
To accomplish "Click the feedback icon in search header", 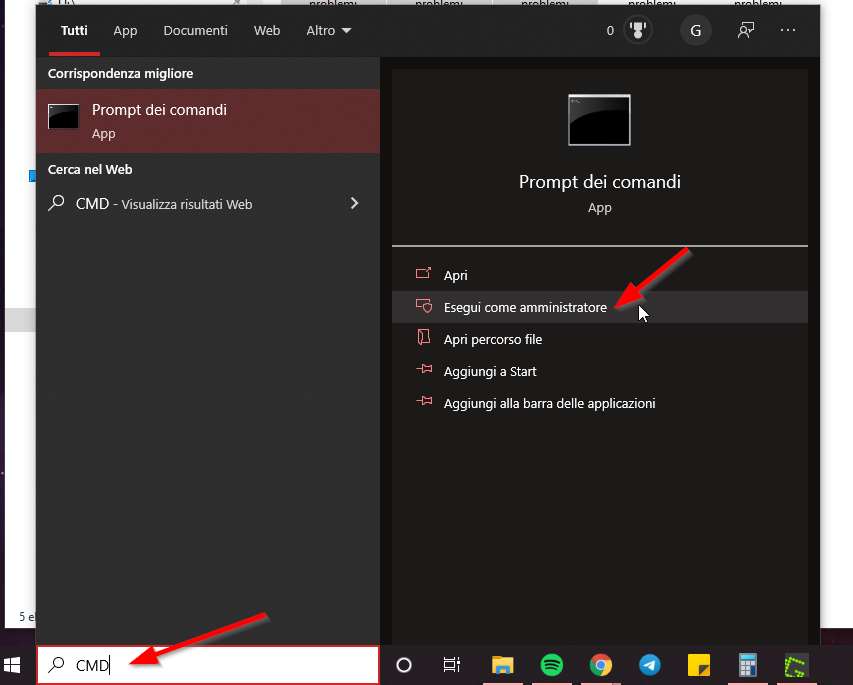I will tap(745, 30).
